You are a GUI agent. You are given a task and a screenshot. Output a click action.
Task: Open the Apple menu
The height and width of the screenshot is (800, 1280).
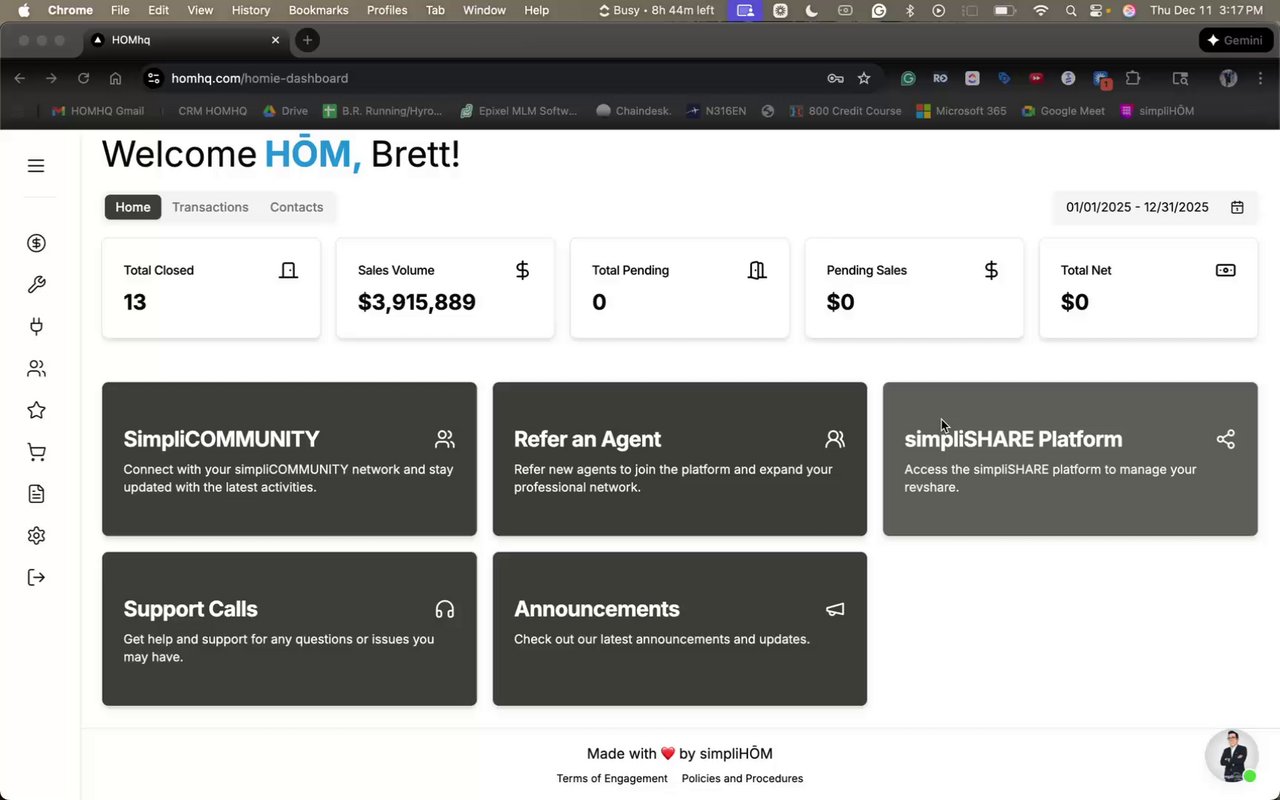pyautogui.click(x=23, y=10)
